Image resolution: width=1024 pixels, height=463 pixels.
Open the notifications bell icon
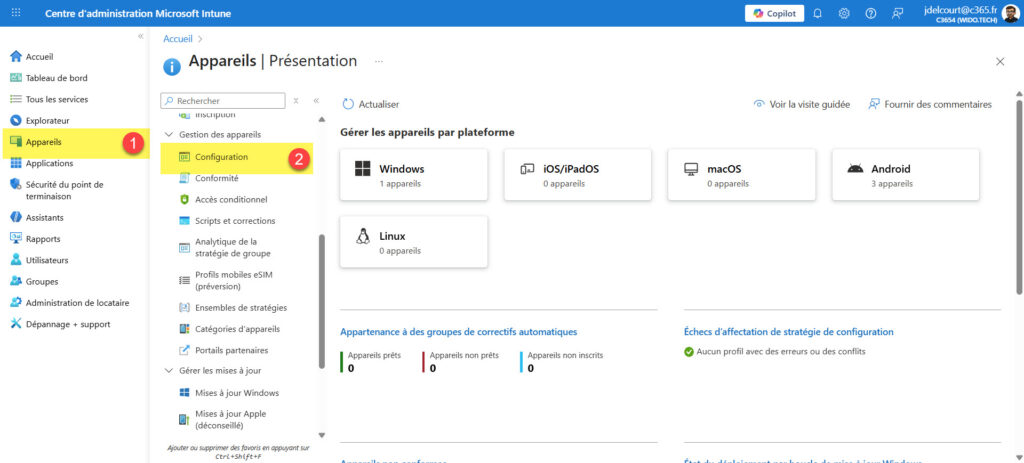click(x=818, y=13)
